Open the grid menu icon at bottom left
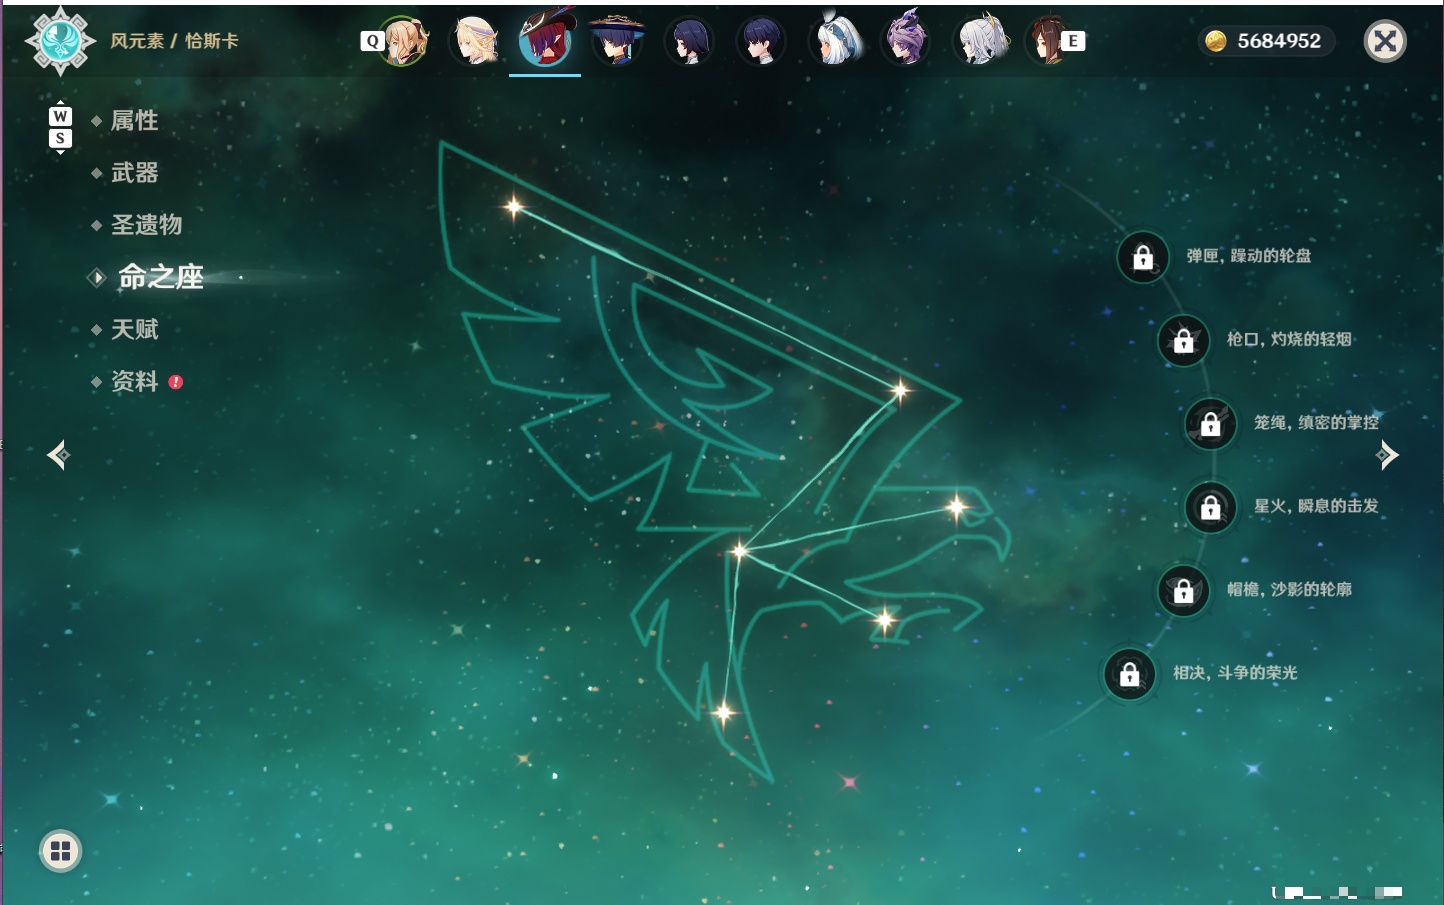1444x905 pixels. (x=60, y=851)
